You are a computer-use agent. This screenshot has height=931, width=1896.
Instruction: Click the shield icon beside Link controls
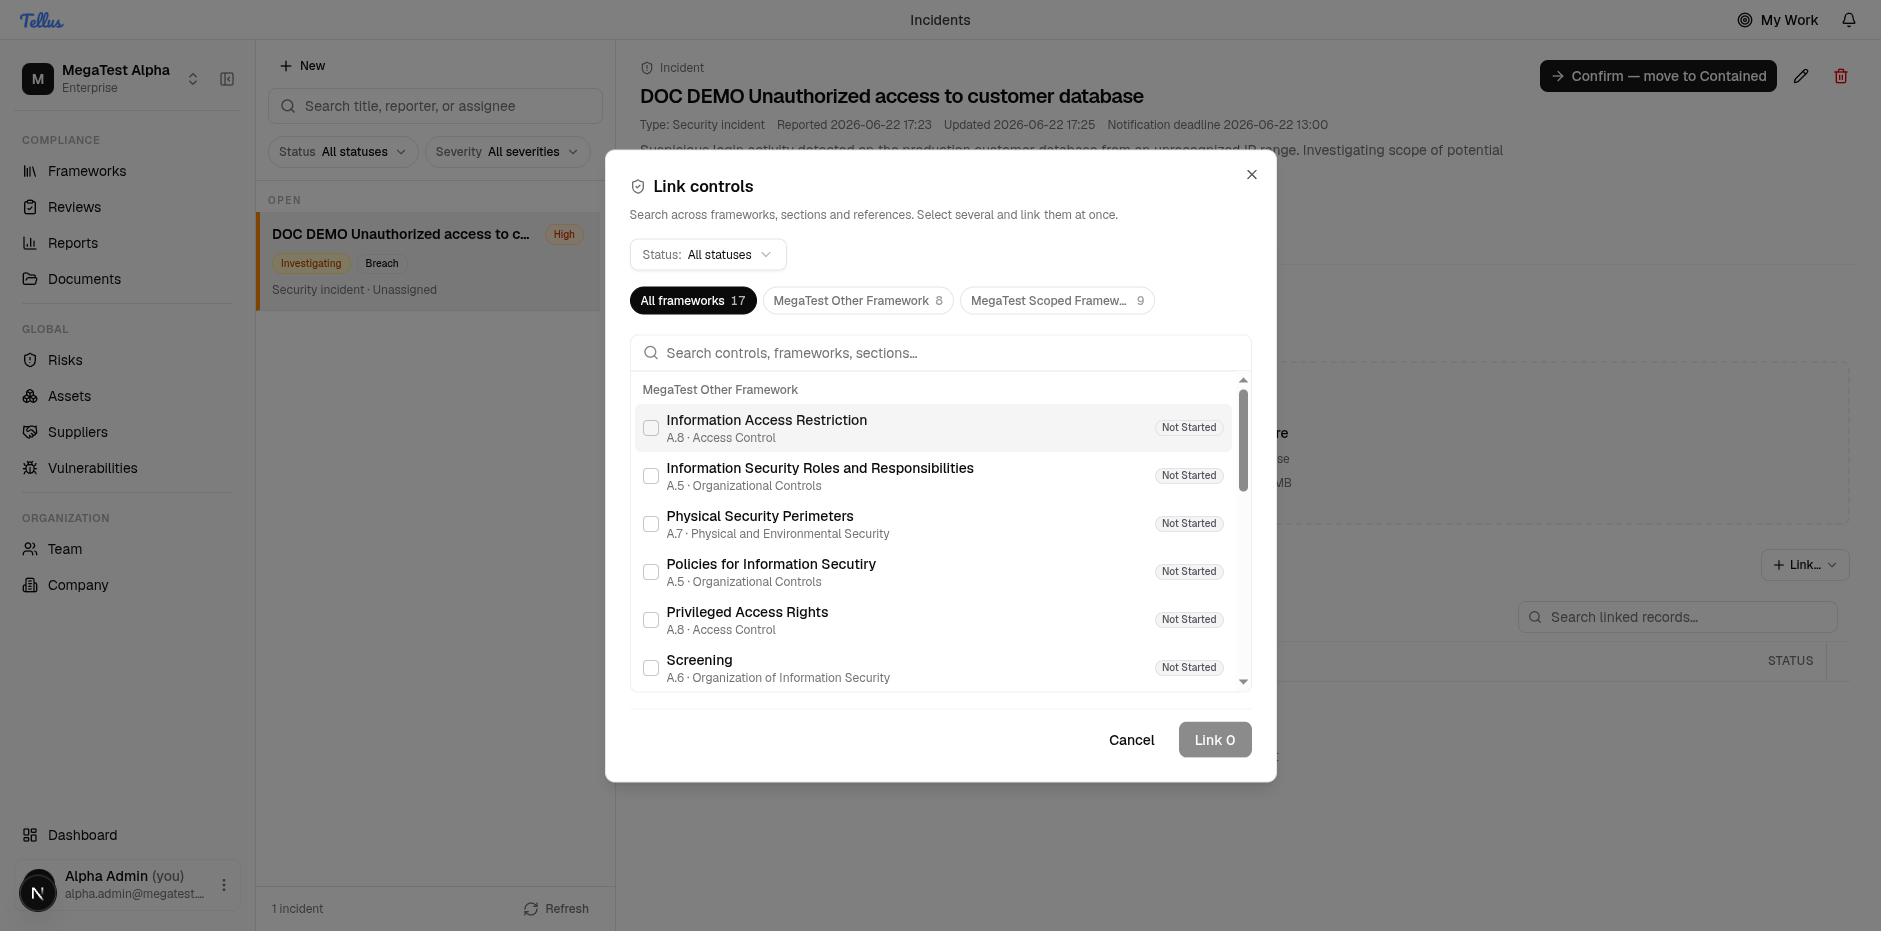(638, 187)
